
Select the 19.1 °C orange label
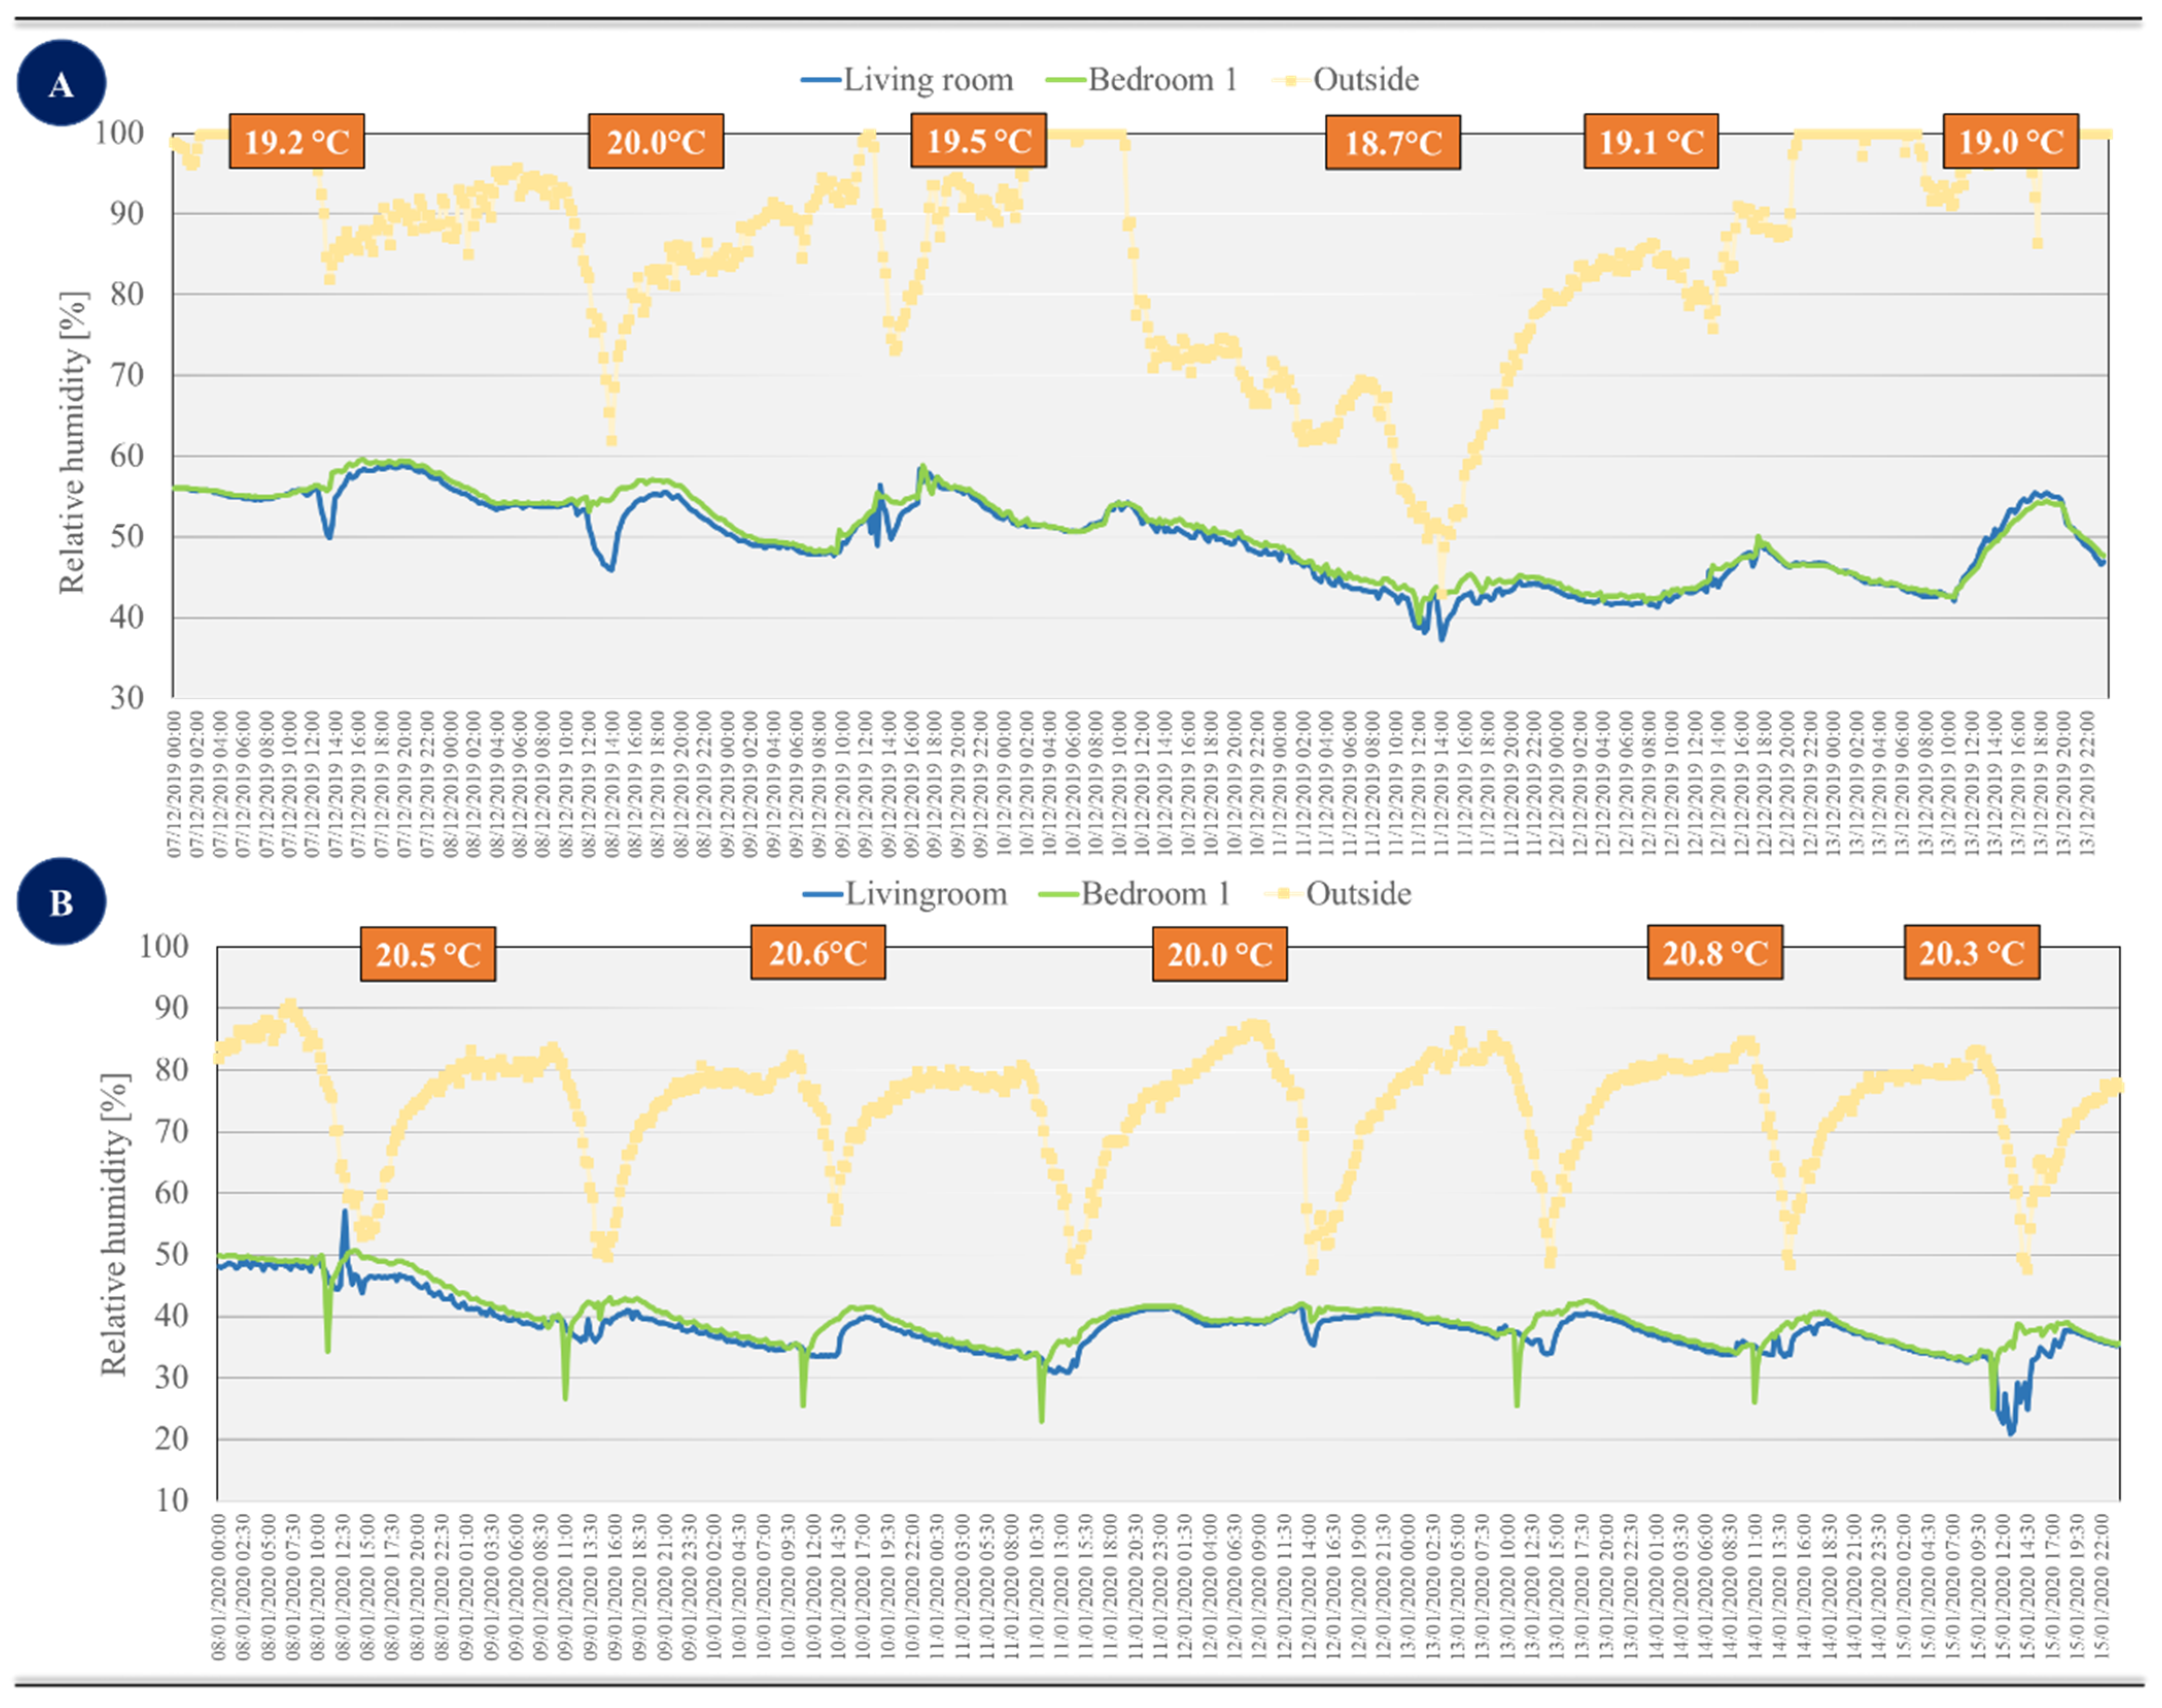1650,142
